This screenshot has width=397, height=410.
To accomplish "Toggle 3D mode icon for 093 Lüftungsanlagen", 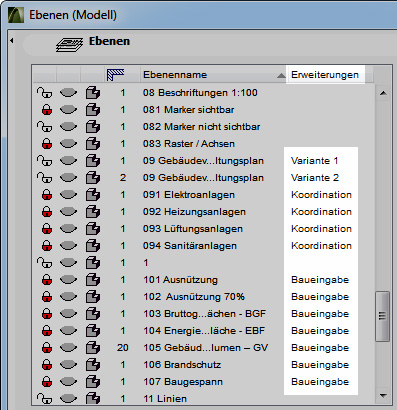I will 93,229.
